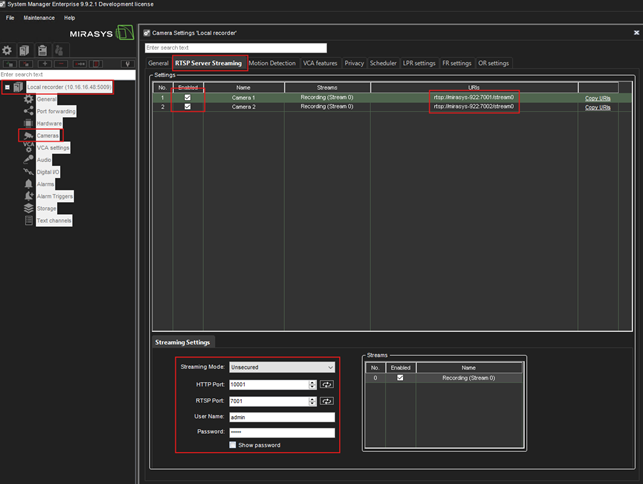Click the camera settings search field

click(x=236, y=48)
